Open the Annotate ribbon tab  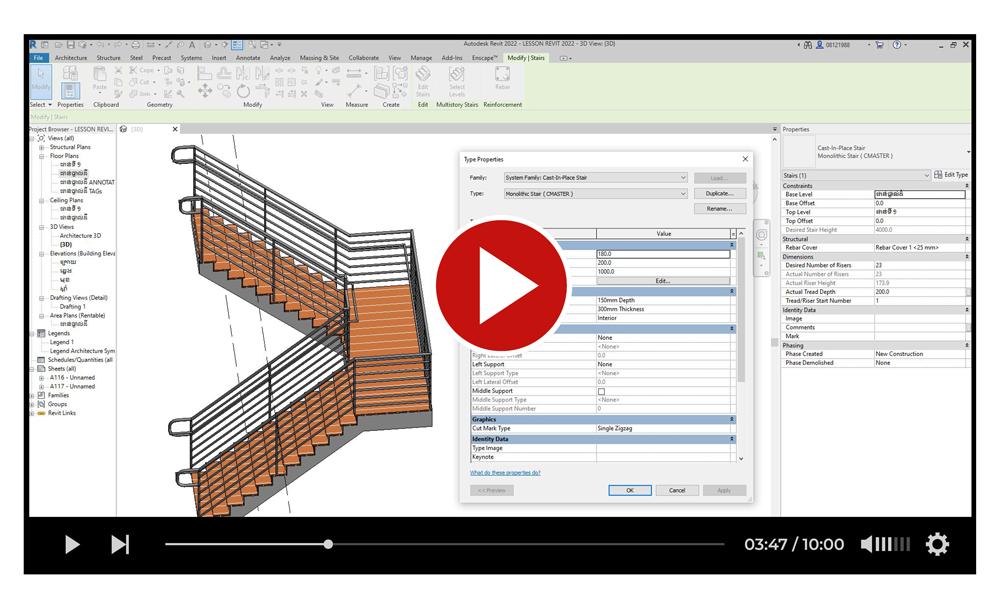point(247,58)
